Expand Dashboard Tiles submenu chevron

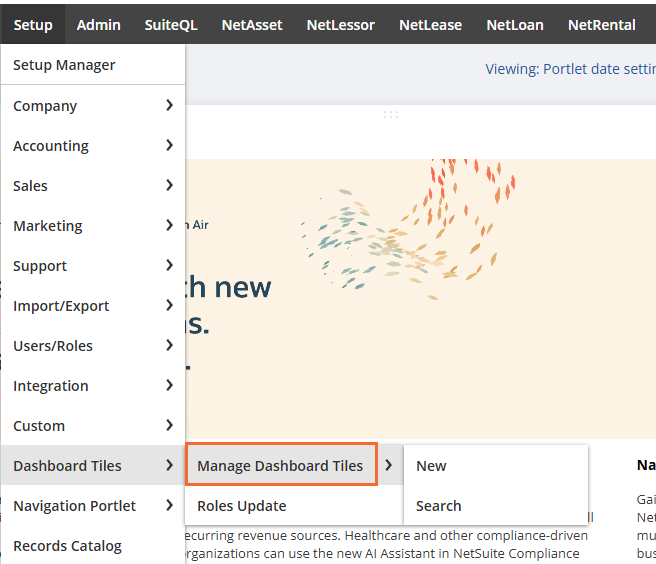coord(169,465)
